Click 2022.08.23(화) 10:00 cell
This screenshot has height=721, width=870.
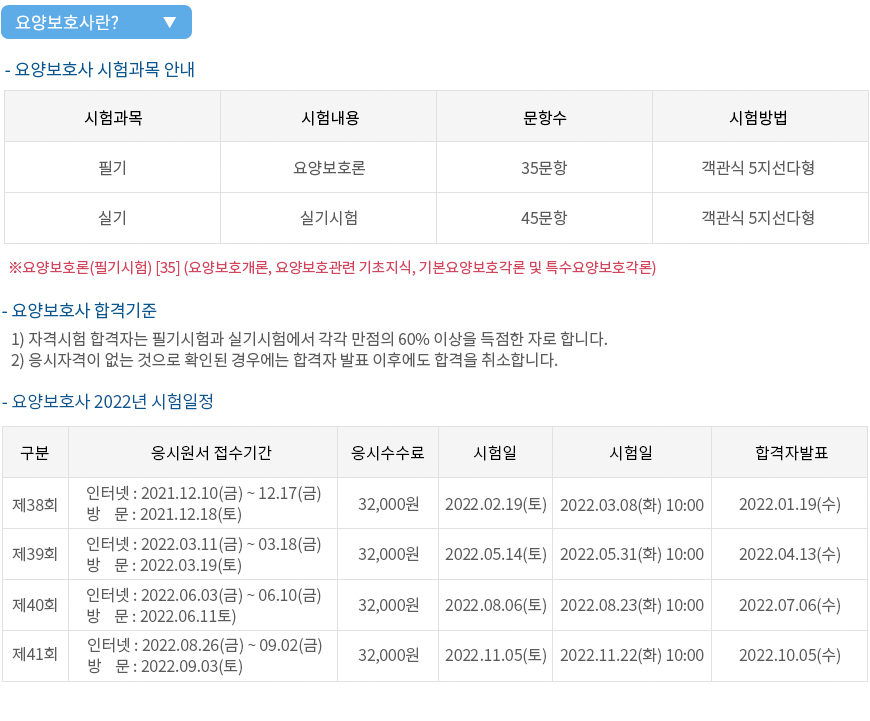click(632, 604)
